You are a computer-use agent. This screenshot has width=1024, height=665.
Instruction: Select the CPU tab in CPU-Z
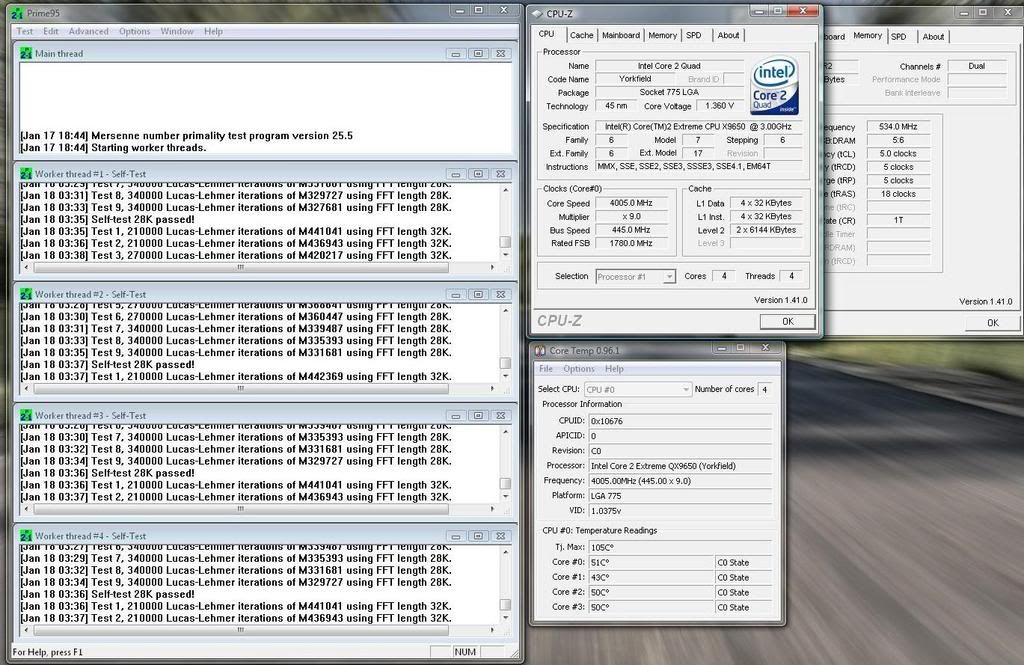(547, 34)
